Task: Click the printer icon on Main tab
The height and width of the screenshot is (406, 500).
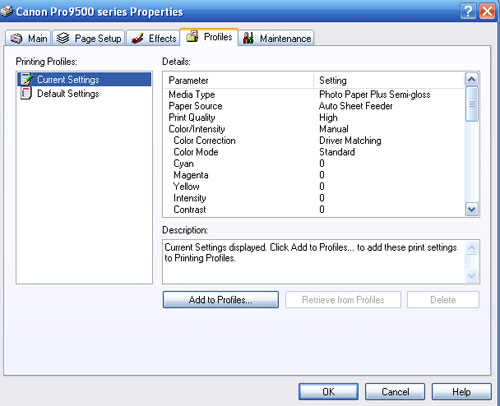Action: (16, 39)
